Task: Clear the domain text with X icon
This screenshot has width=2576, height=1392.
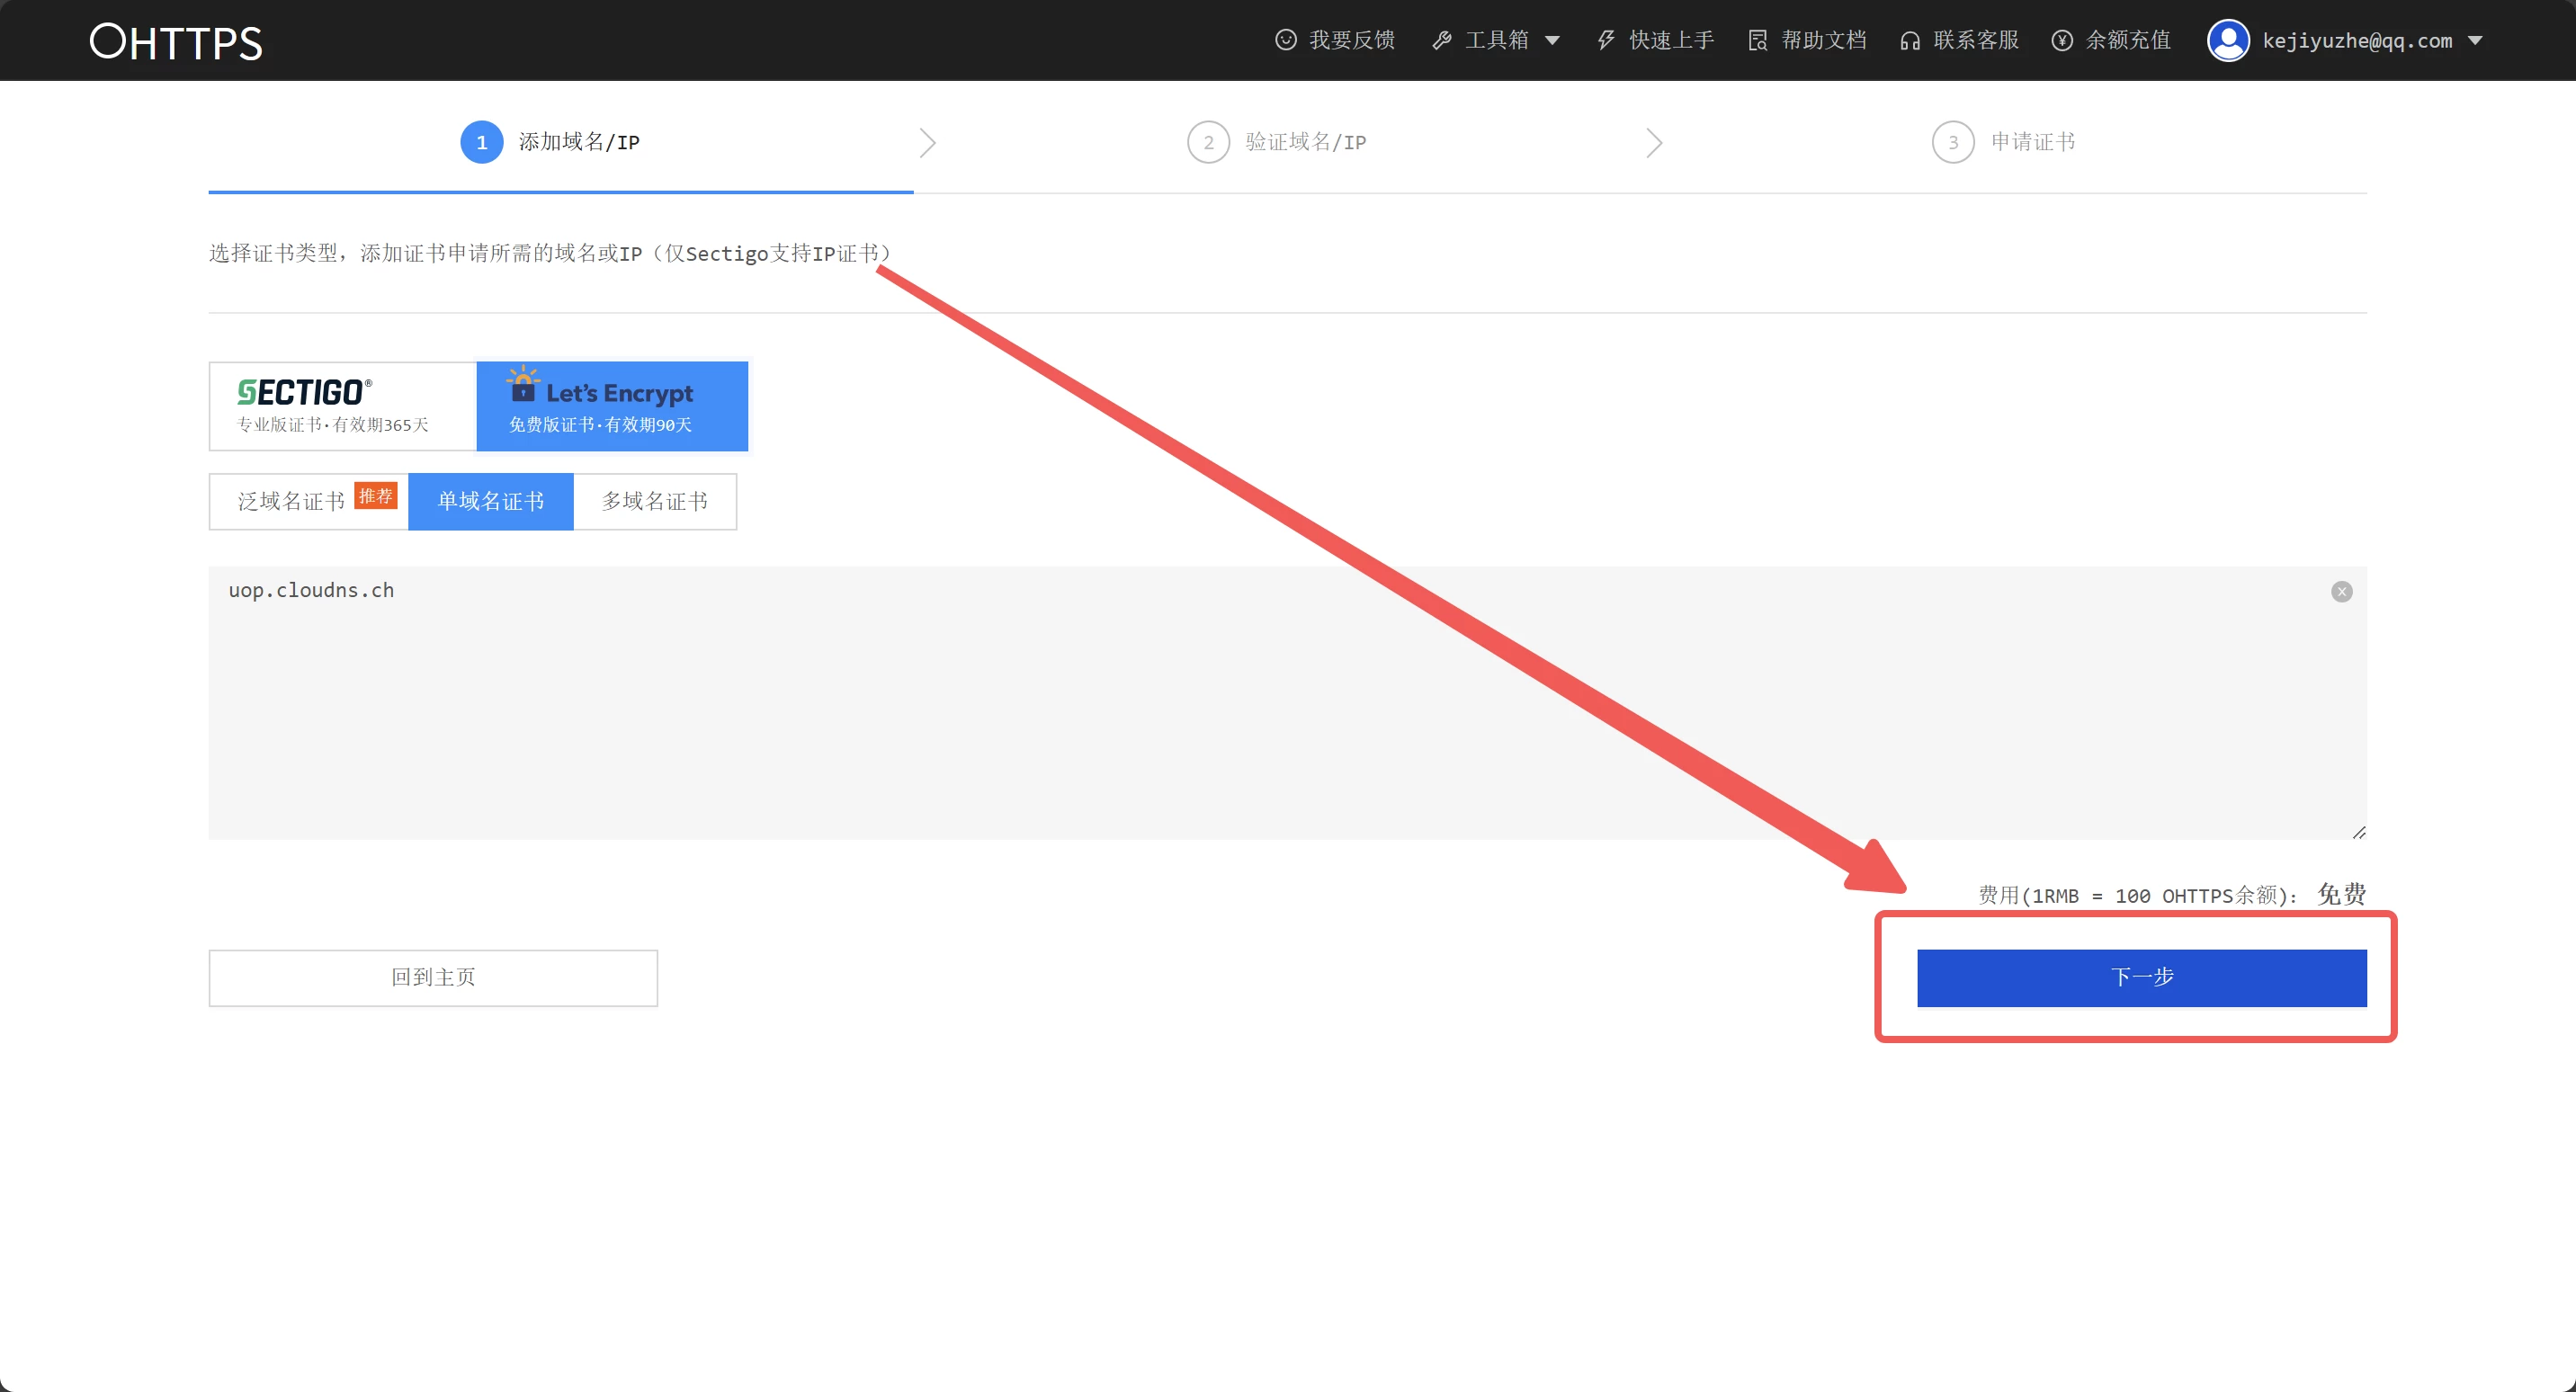Action: point(2341,592)
